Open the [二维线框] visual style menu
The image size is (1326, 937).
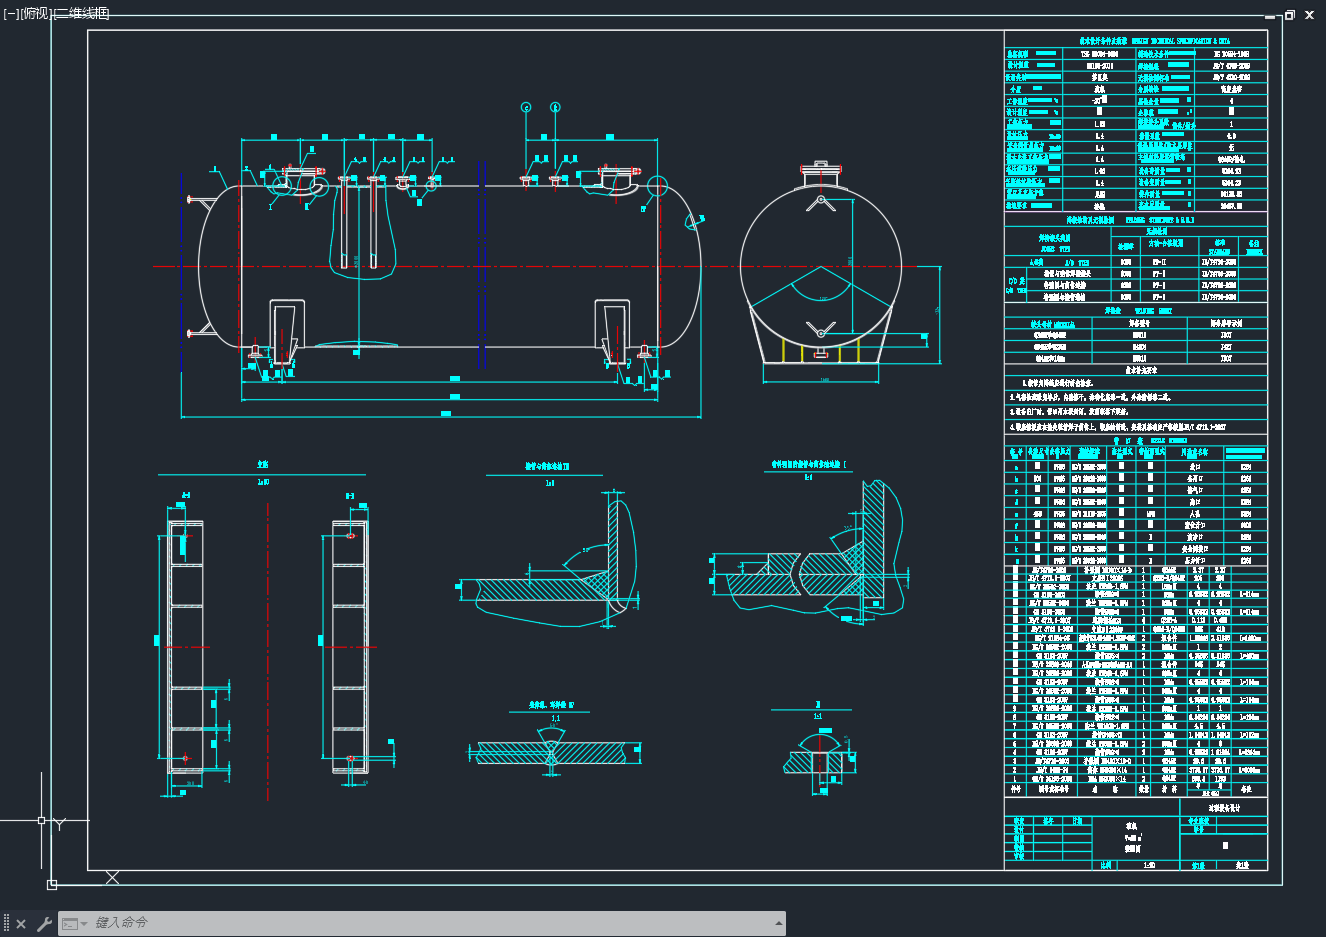pos(82,13)
